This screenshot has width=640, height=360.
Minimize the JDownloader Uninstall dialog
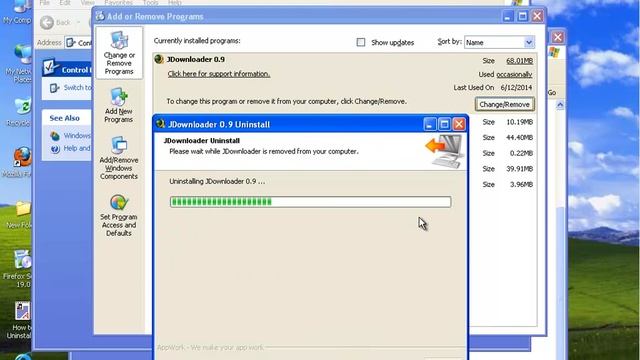(x=429, y=124)
